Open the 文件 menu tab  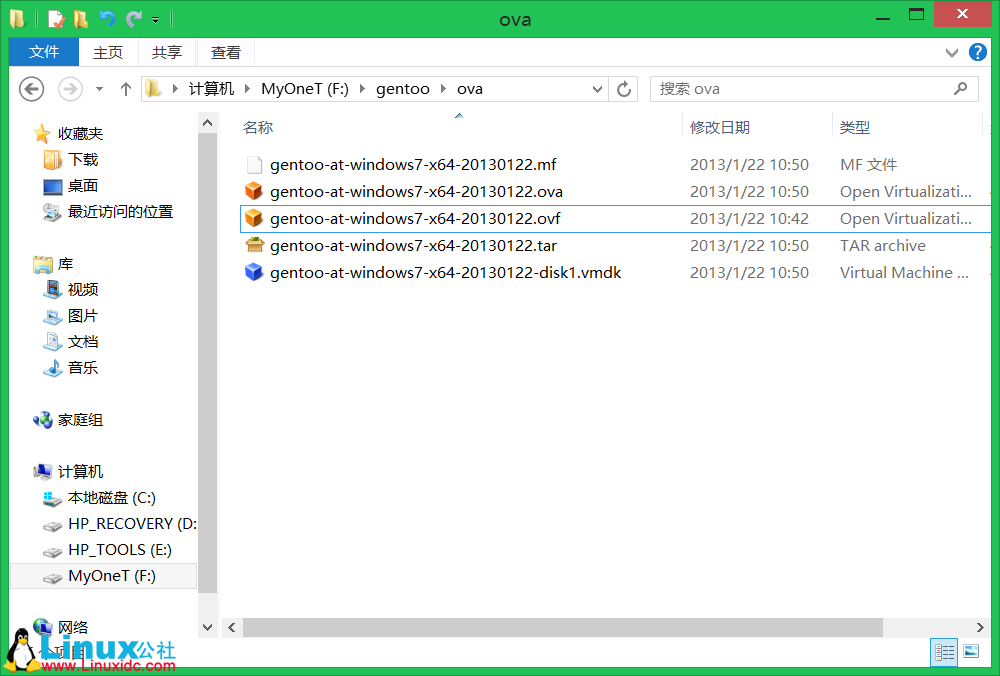click(44, 52)
